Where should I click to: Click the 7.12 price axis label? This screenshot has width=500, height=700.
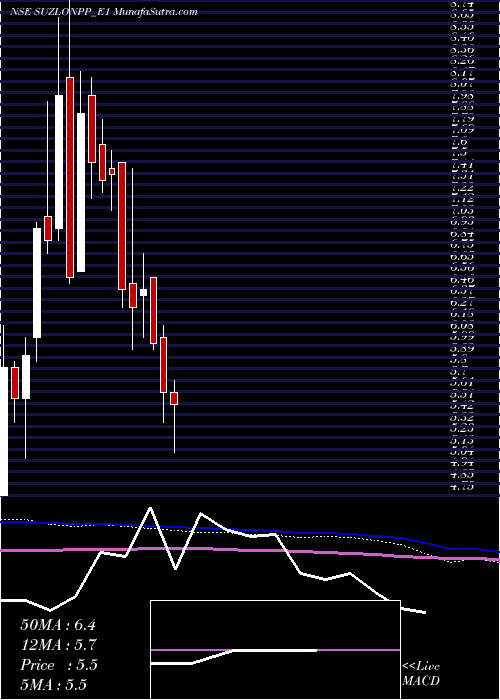point(462,199)
